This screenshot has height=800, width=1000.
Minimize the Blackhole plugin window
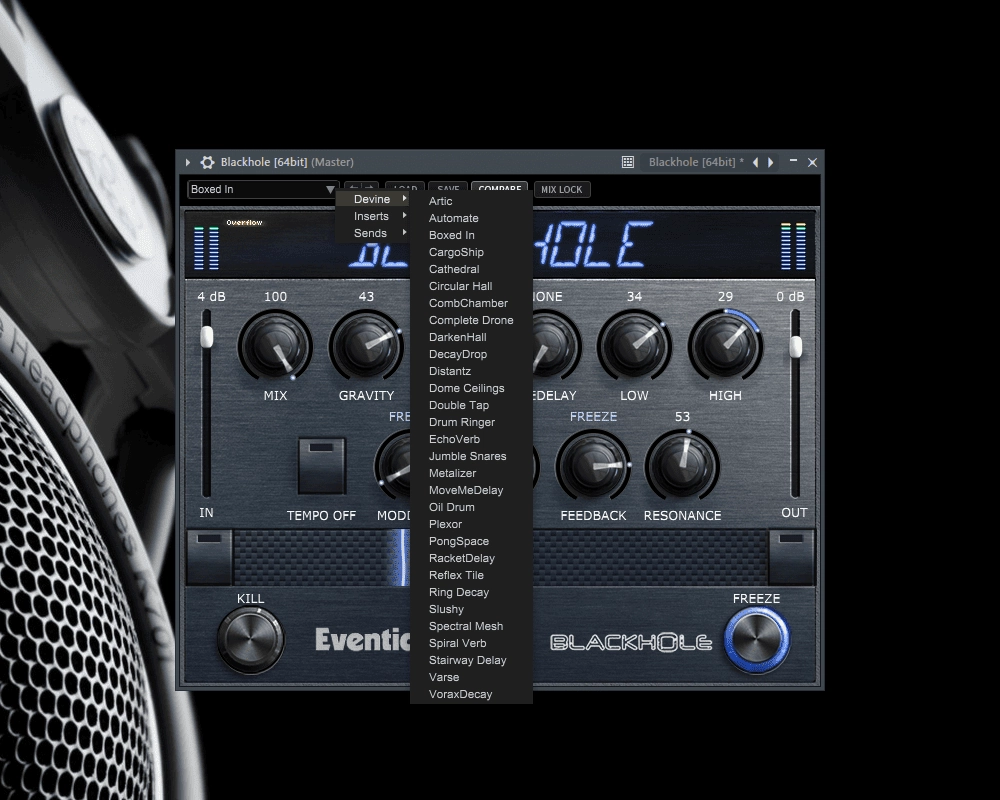click(x=793, y=161)
